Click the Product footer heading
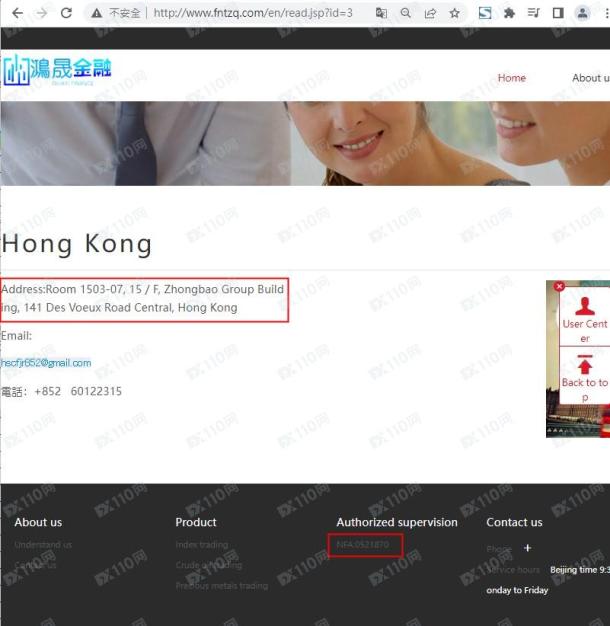 (x=196, y=522)
